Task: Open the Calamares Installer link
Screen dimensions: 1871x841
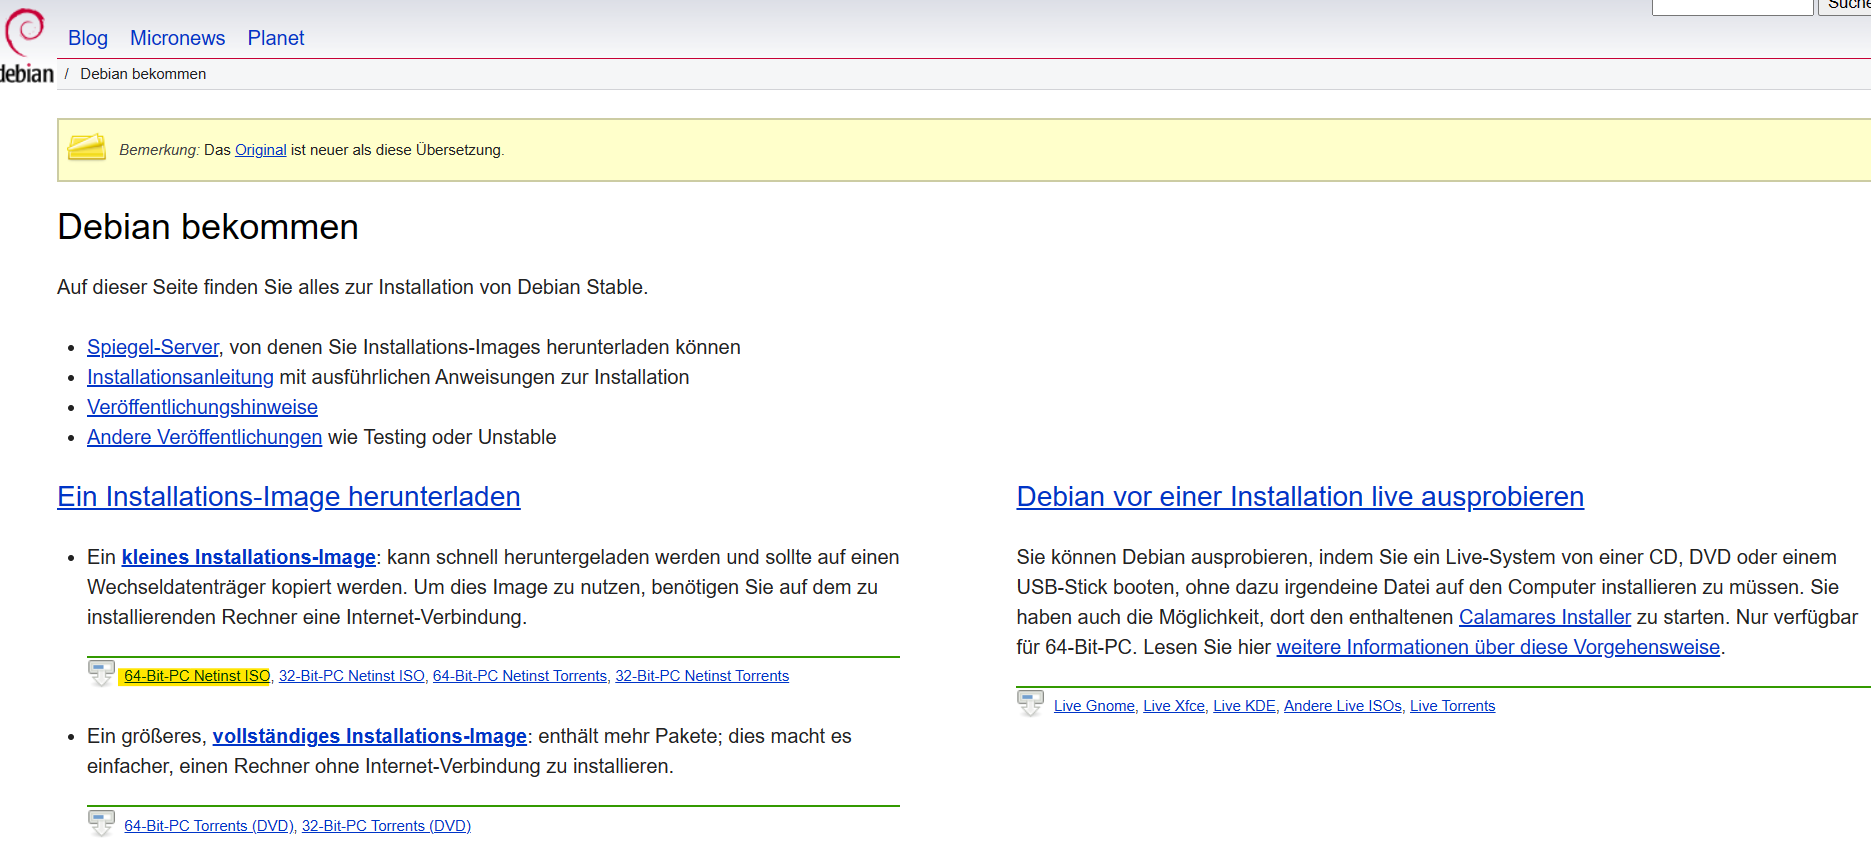Action: (1545, 617)
